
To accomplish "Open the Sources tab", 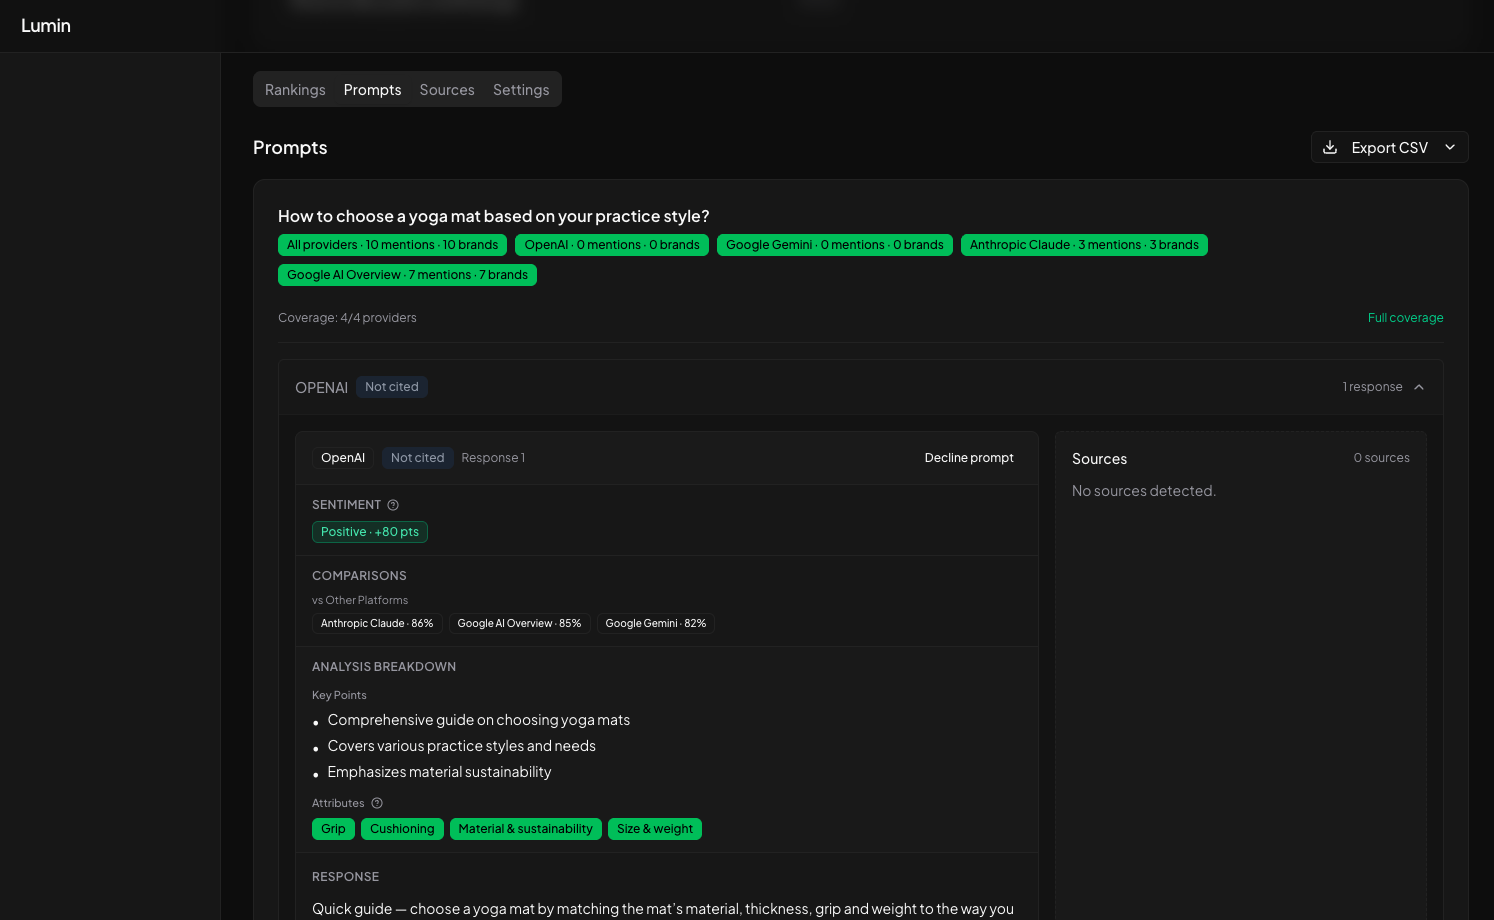I will point(447,90).
